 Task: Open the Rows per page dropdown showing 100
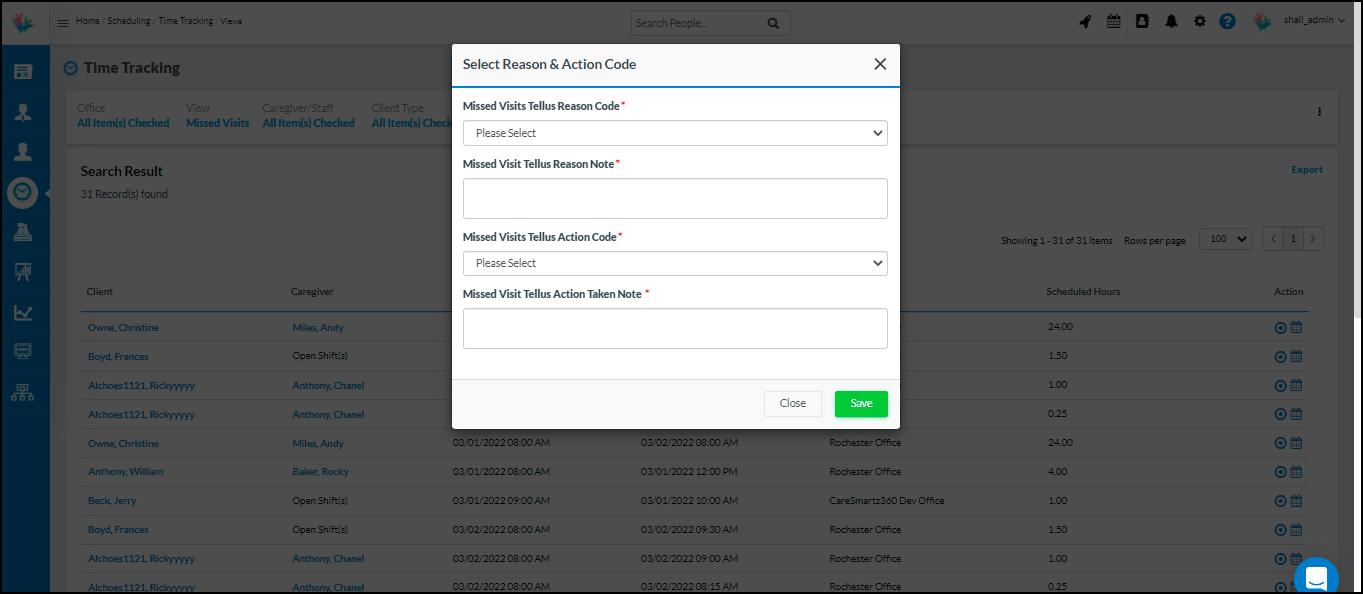(1224, 239)
